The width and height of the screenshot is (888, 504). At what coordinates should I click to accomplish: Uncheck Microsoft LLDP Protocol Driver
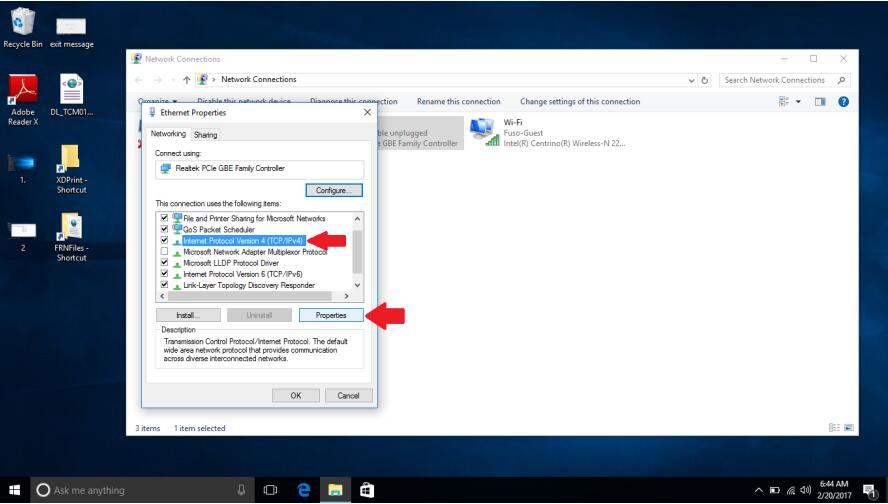164,263
